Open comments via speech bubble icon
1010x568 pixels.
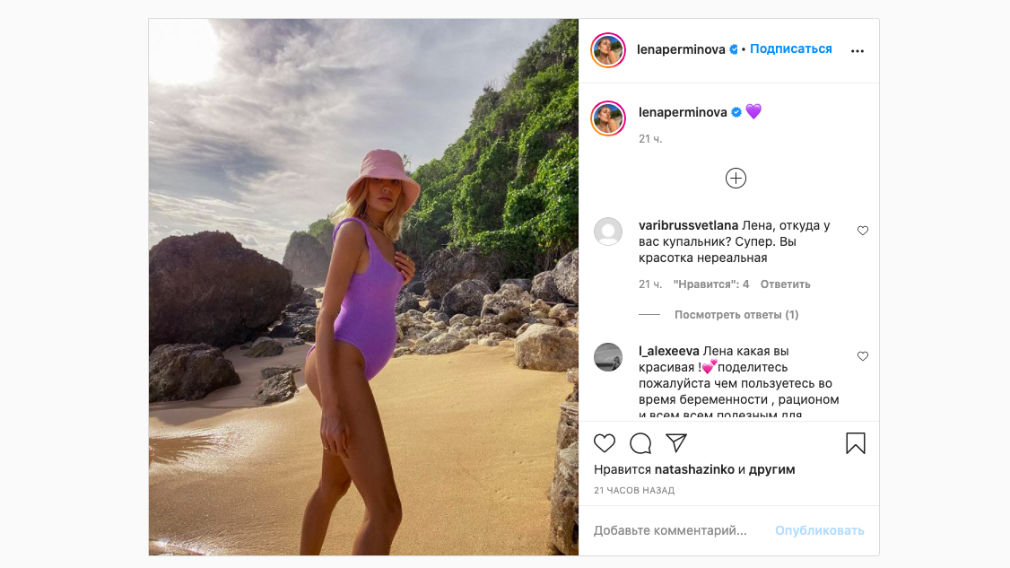tap(640, 443)
